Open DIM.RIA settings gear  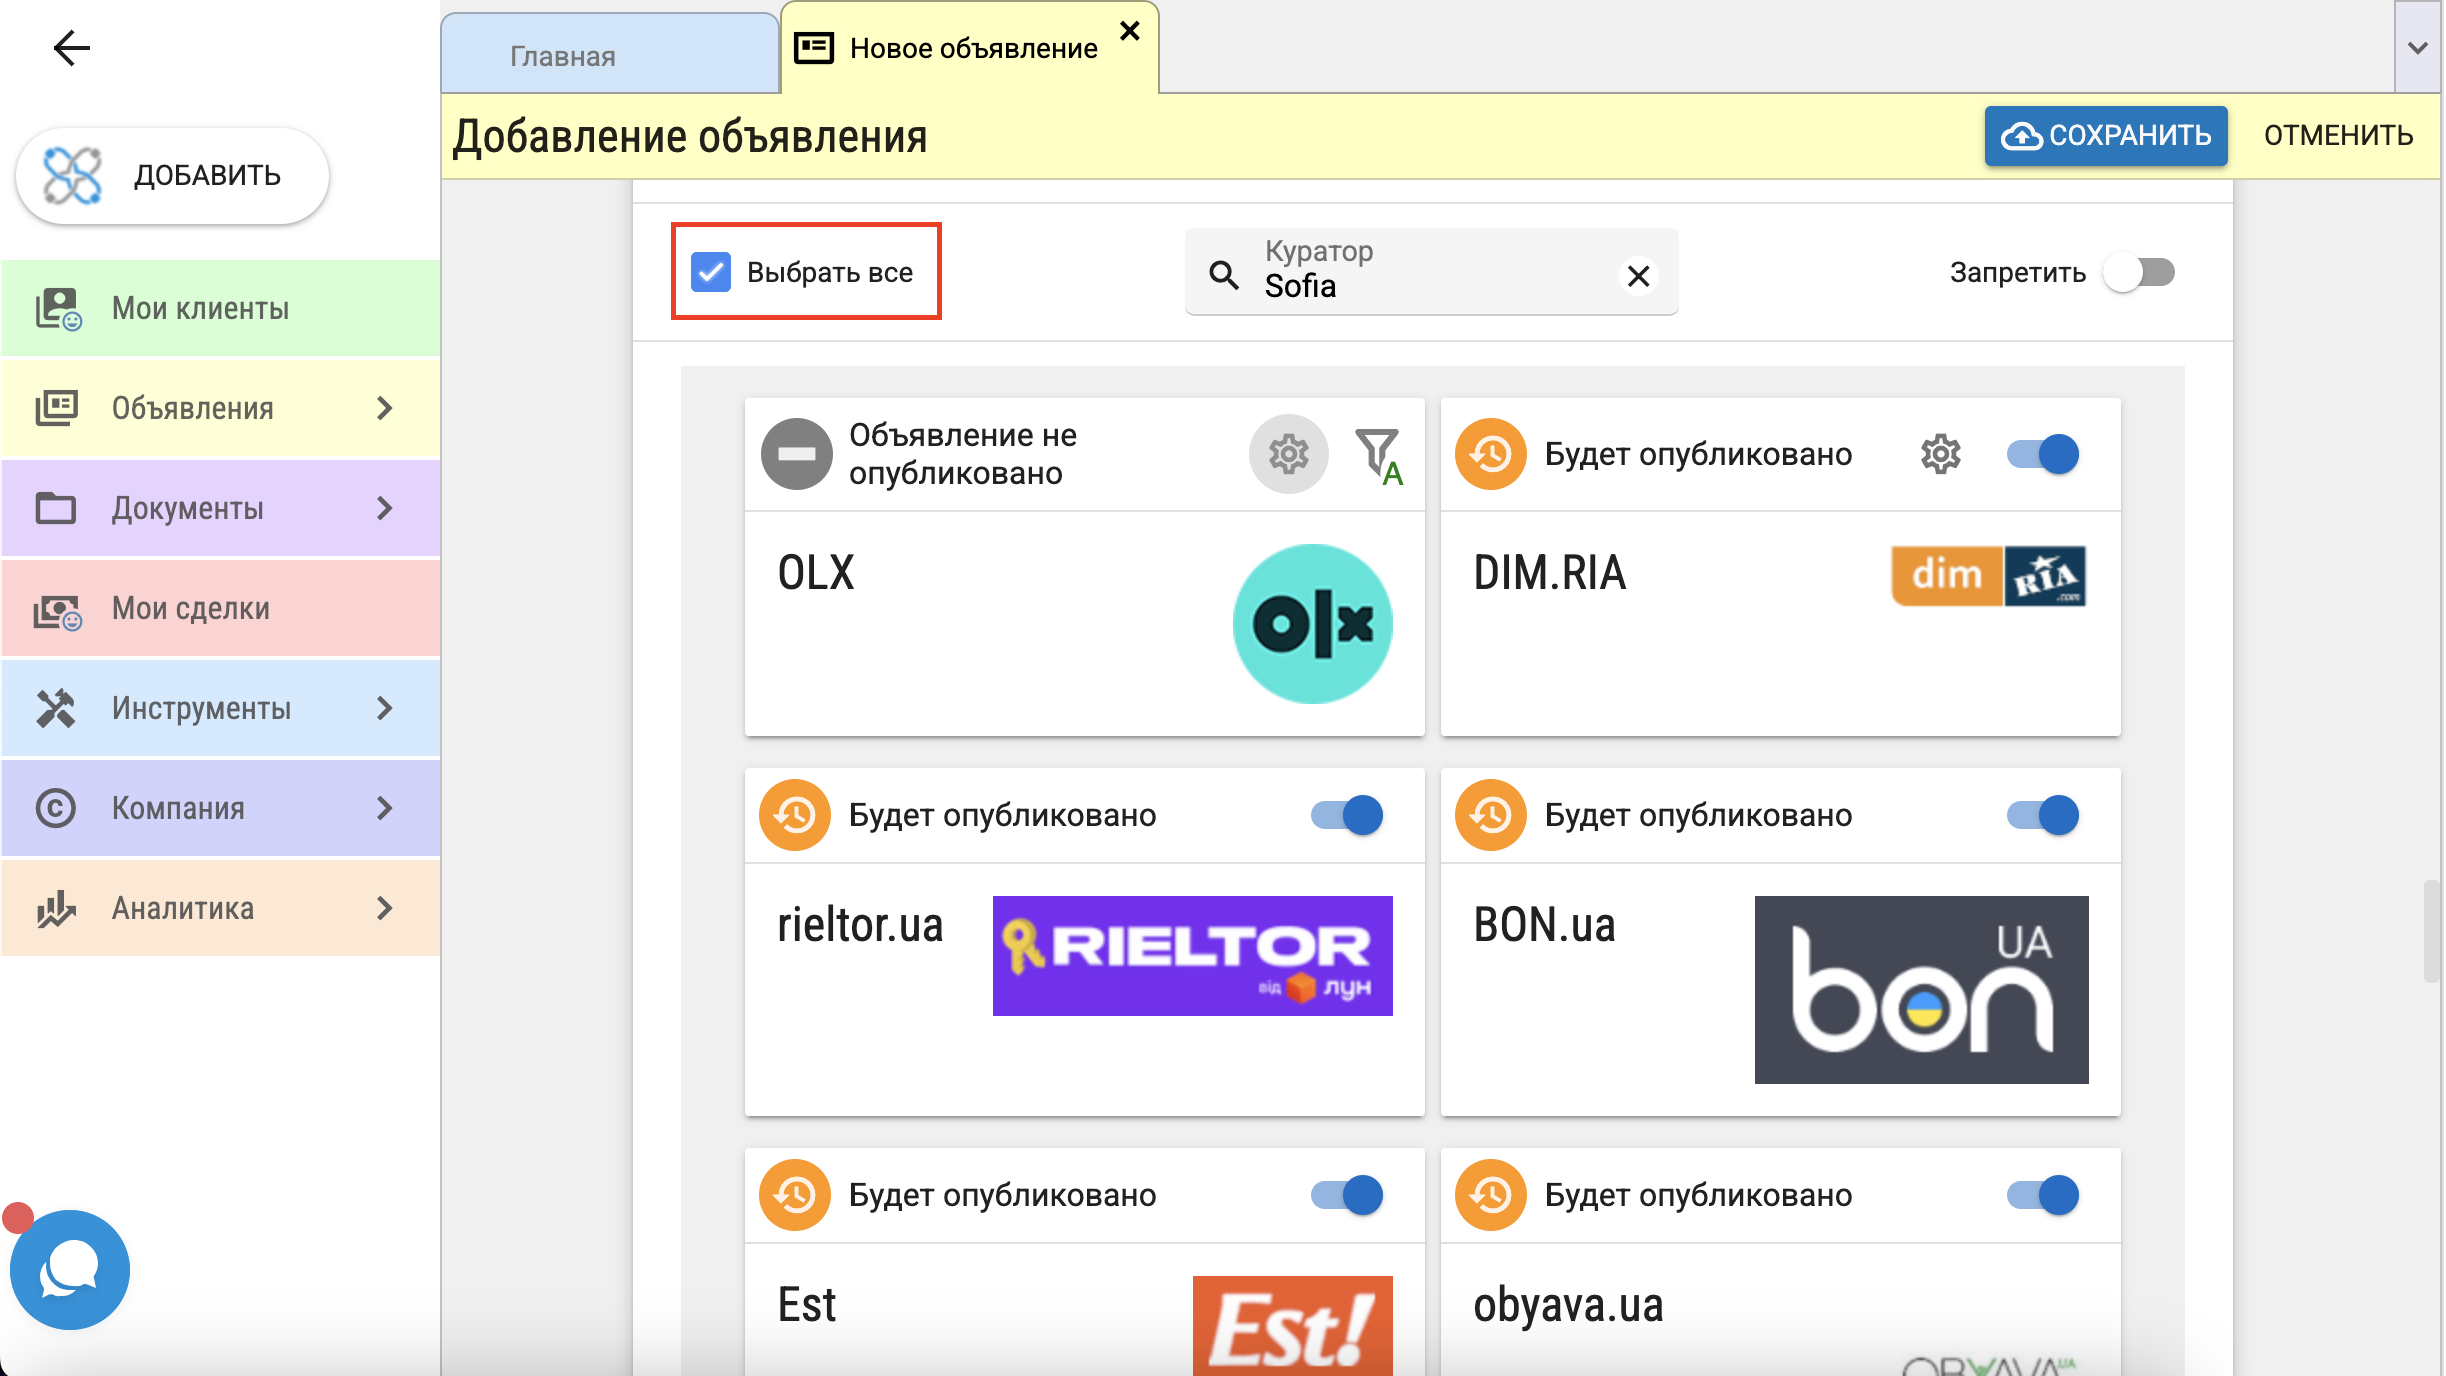[1941, 454]
